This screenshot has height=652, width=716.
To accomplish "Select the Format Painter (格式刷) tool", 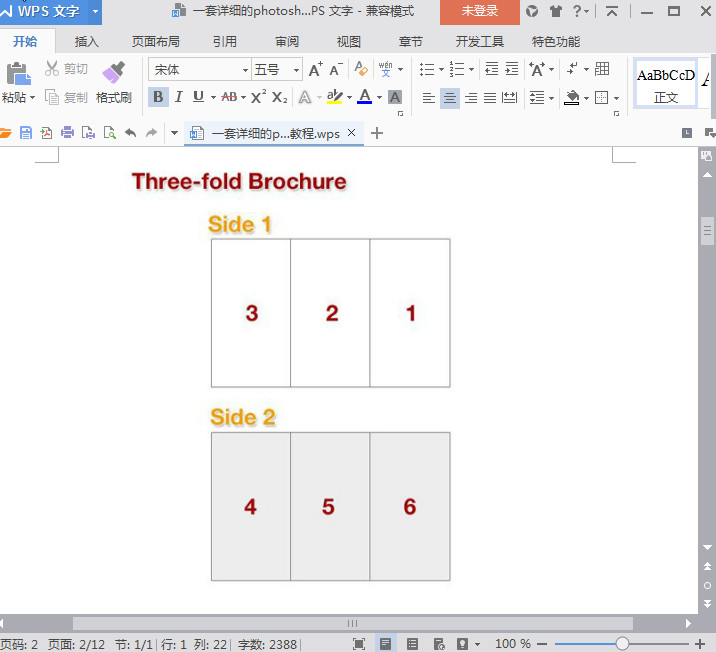I will tap(114, 83).
